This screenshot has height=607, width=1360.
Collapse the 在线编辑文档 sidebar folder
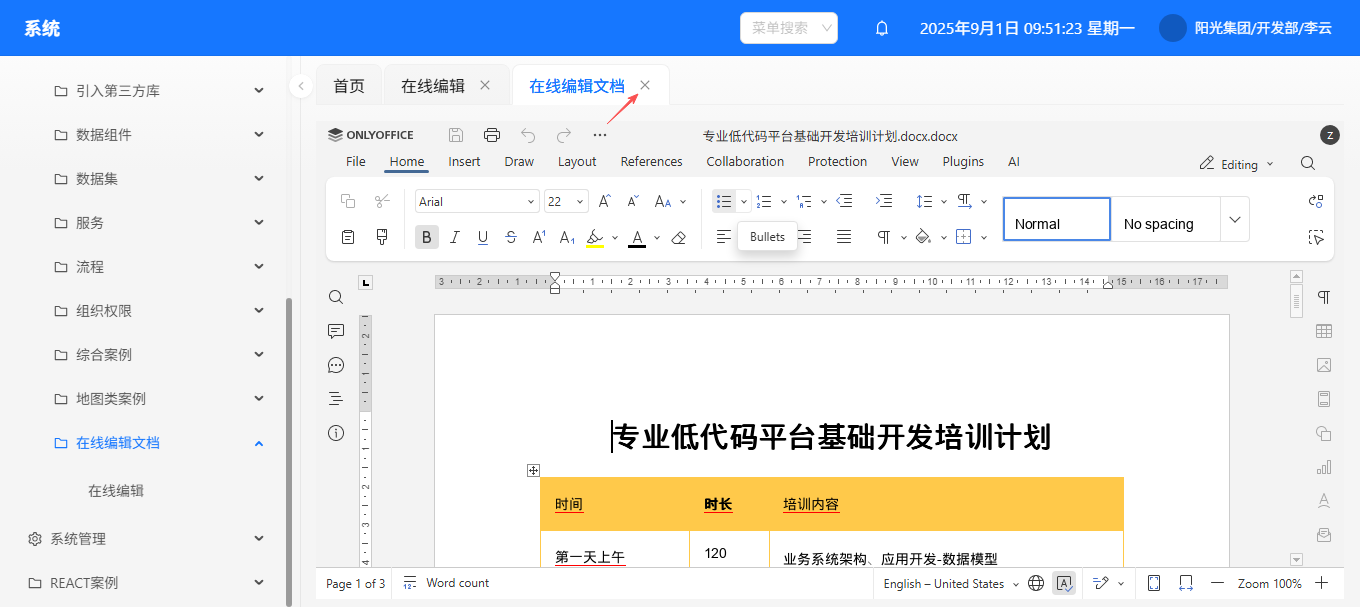click(x=258, y=443)
